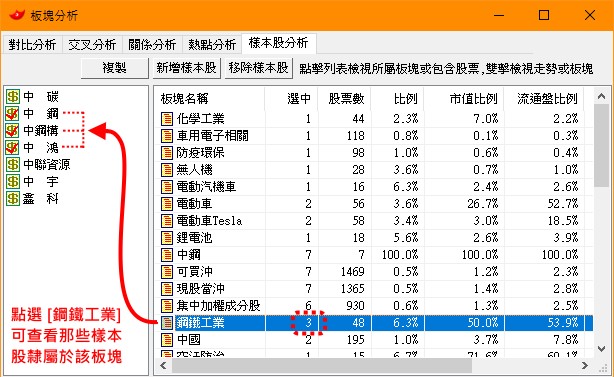Click the 集中加權成分股 sector icon
This screenshot has height=377, width=614.
167,306
